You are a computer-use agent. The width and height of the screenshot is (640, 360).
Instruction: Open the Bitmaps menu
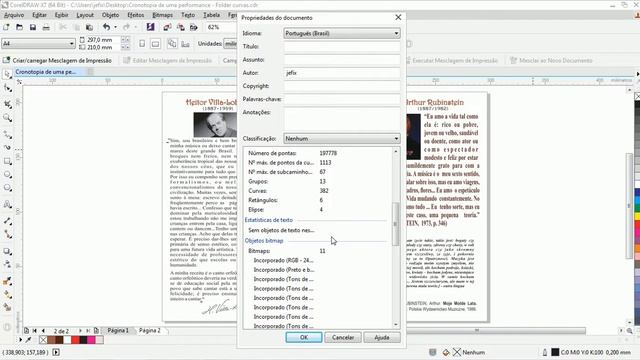pos(162,15)
